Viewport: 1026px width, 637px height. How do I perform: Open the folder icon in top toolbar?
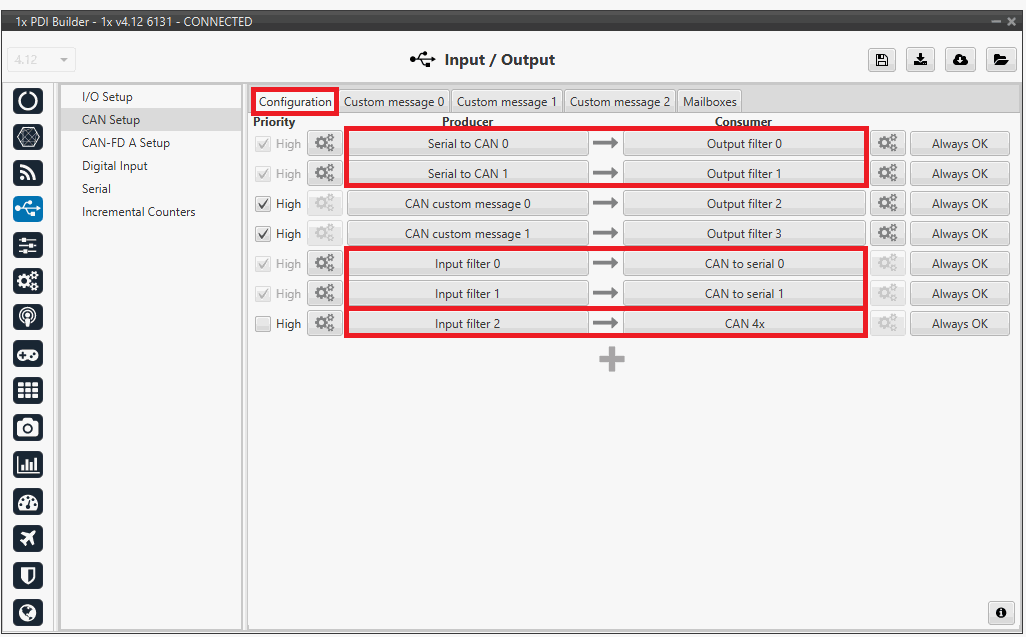(1000, 60)
